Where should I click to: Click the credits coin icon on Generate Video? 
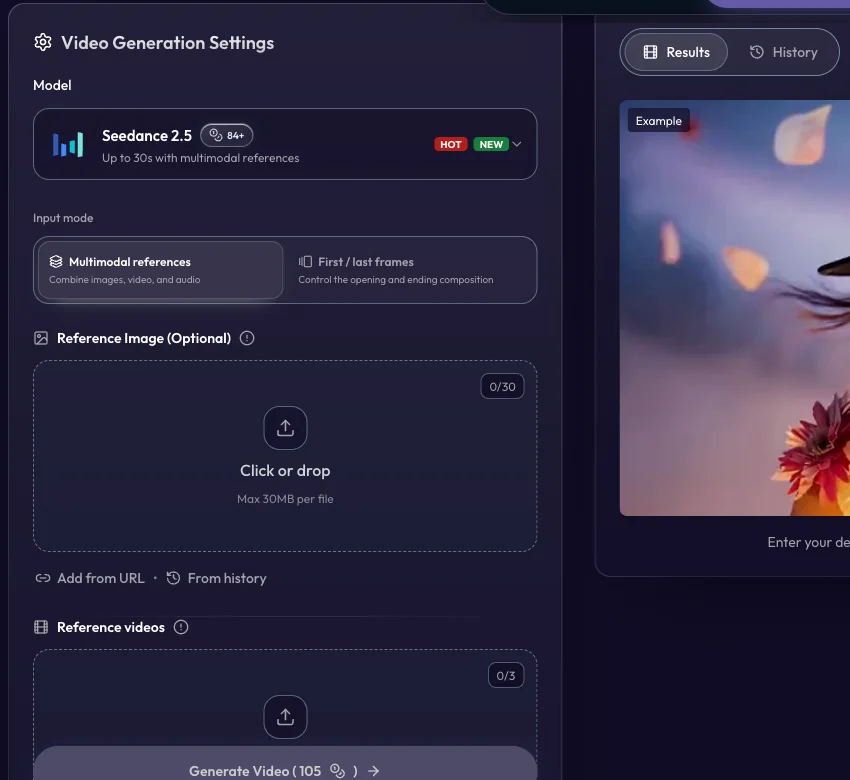point(338,771)
